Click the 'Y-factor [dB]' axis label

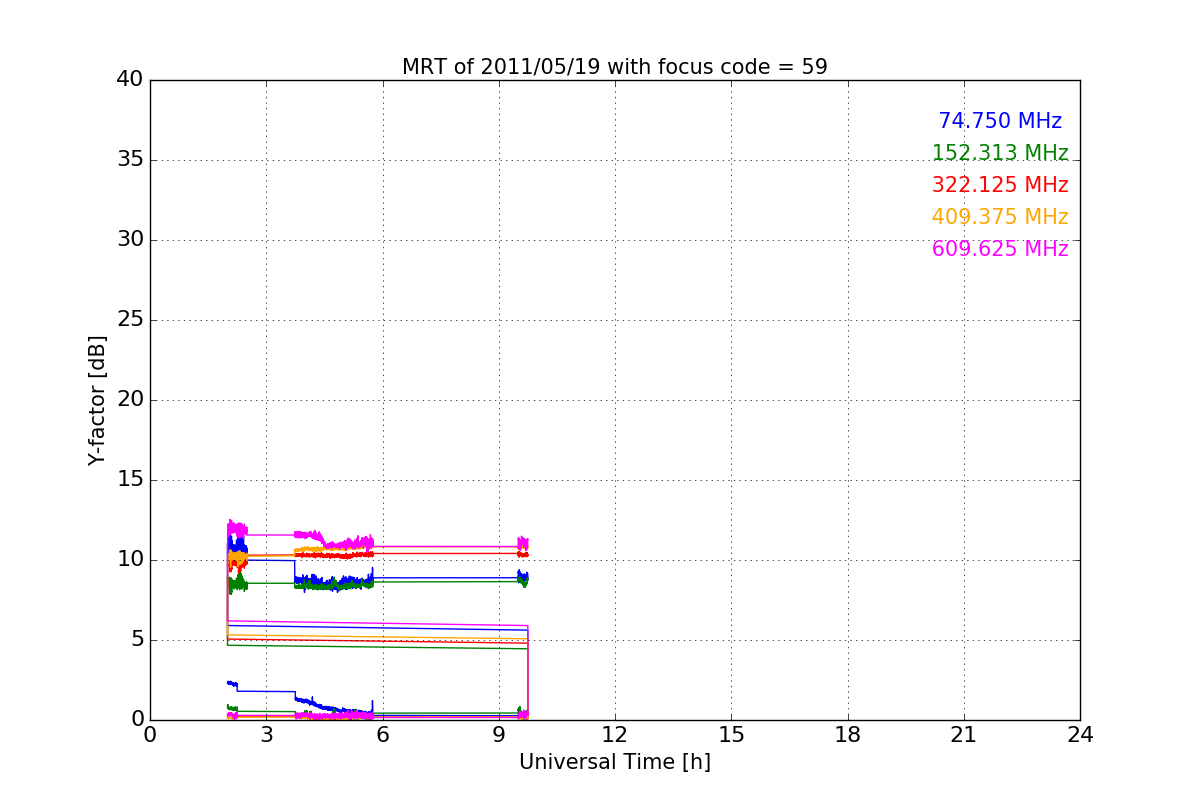tap(97, 400)
